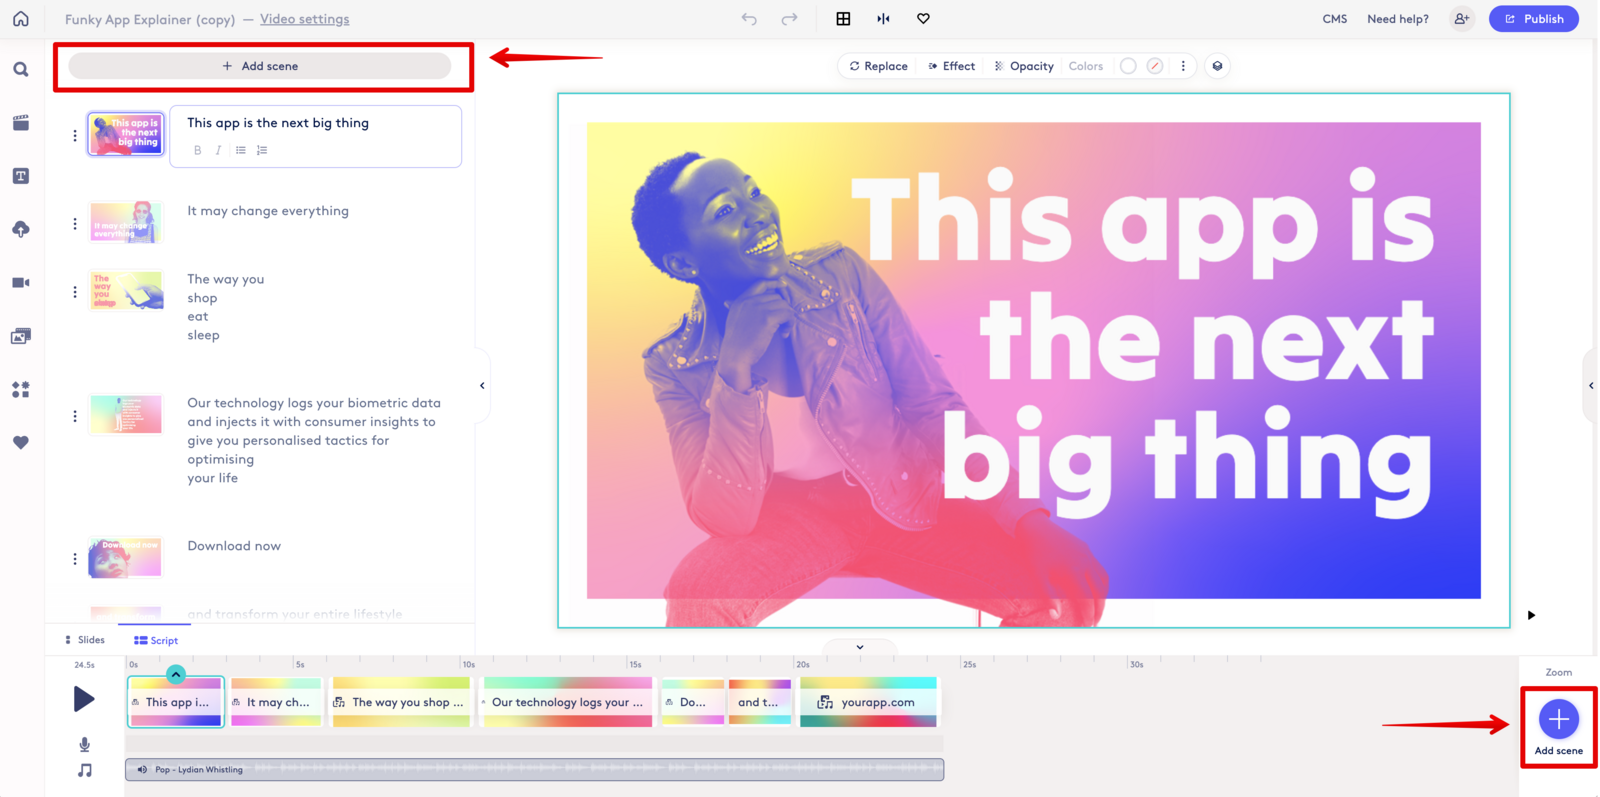Invite a collaborator with add-user icon

coord(1462,19)
